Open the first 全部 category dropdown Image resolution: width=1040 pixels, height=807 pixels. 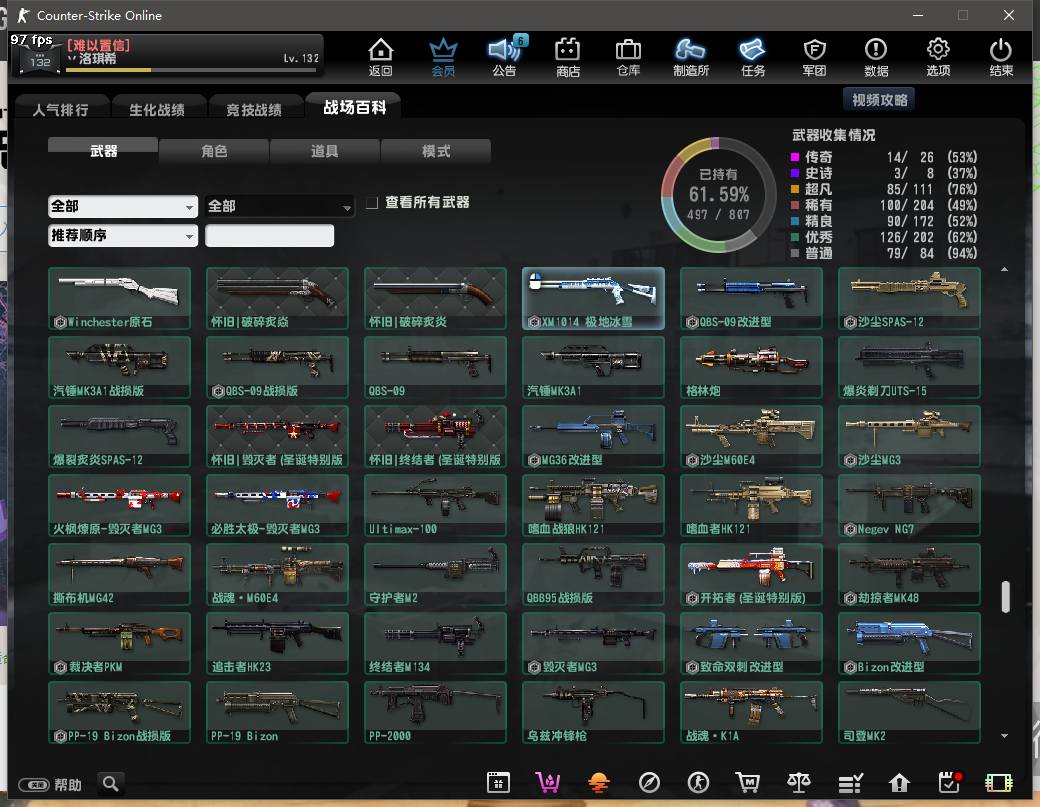(123, 206)
